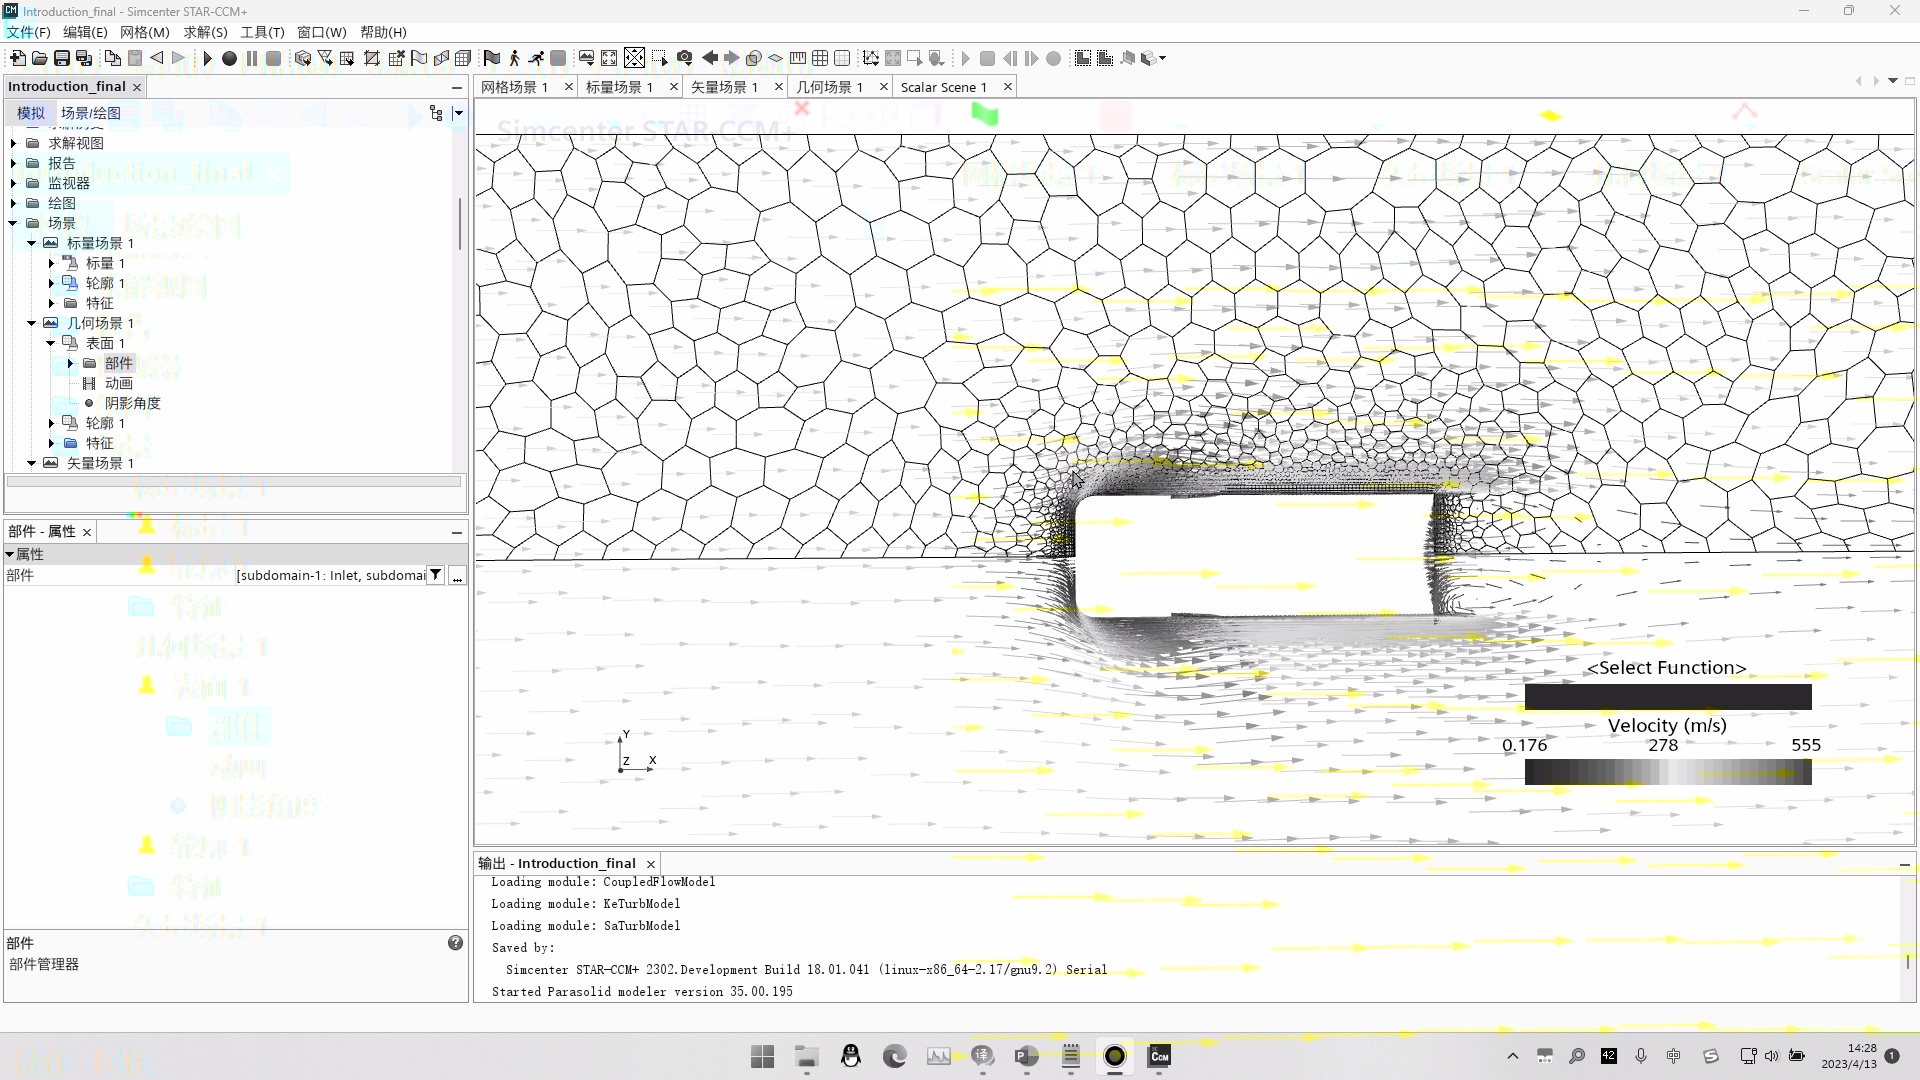Click the New Simulation toolbar icon
This screenshot has width=1920, height=1080.
point(17,58)
